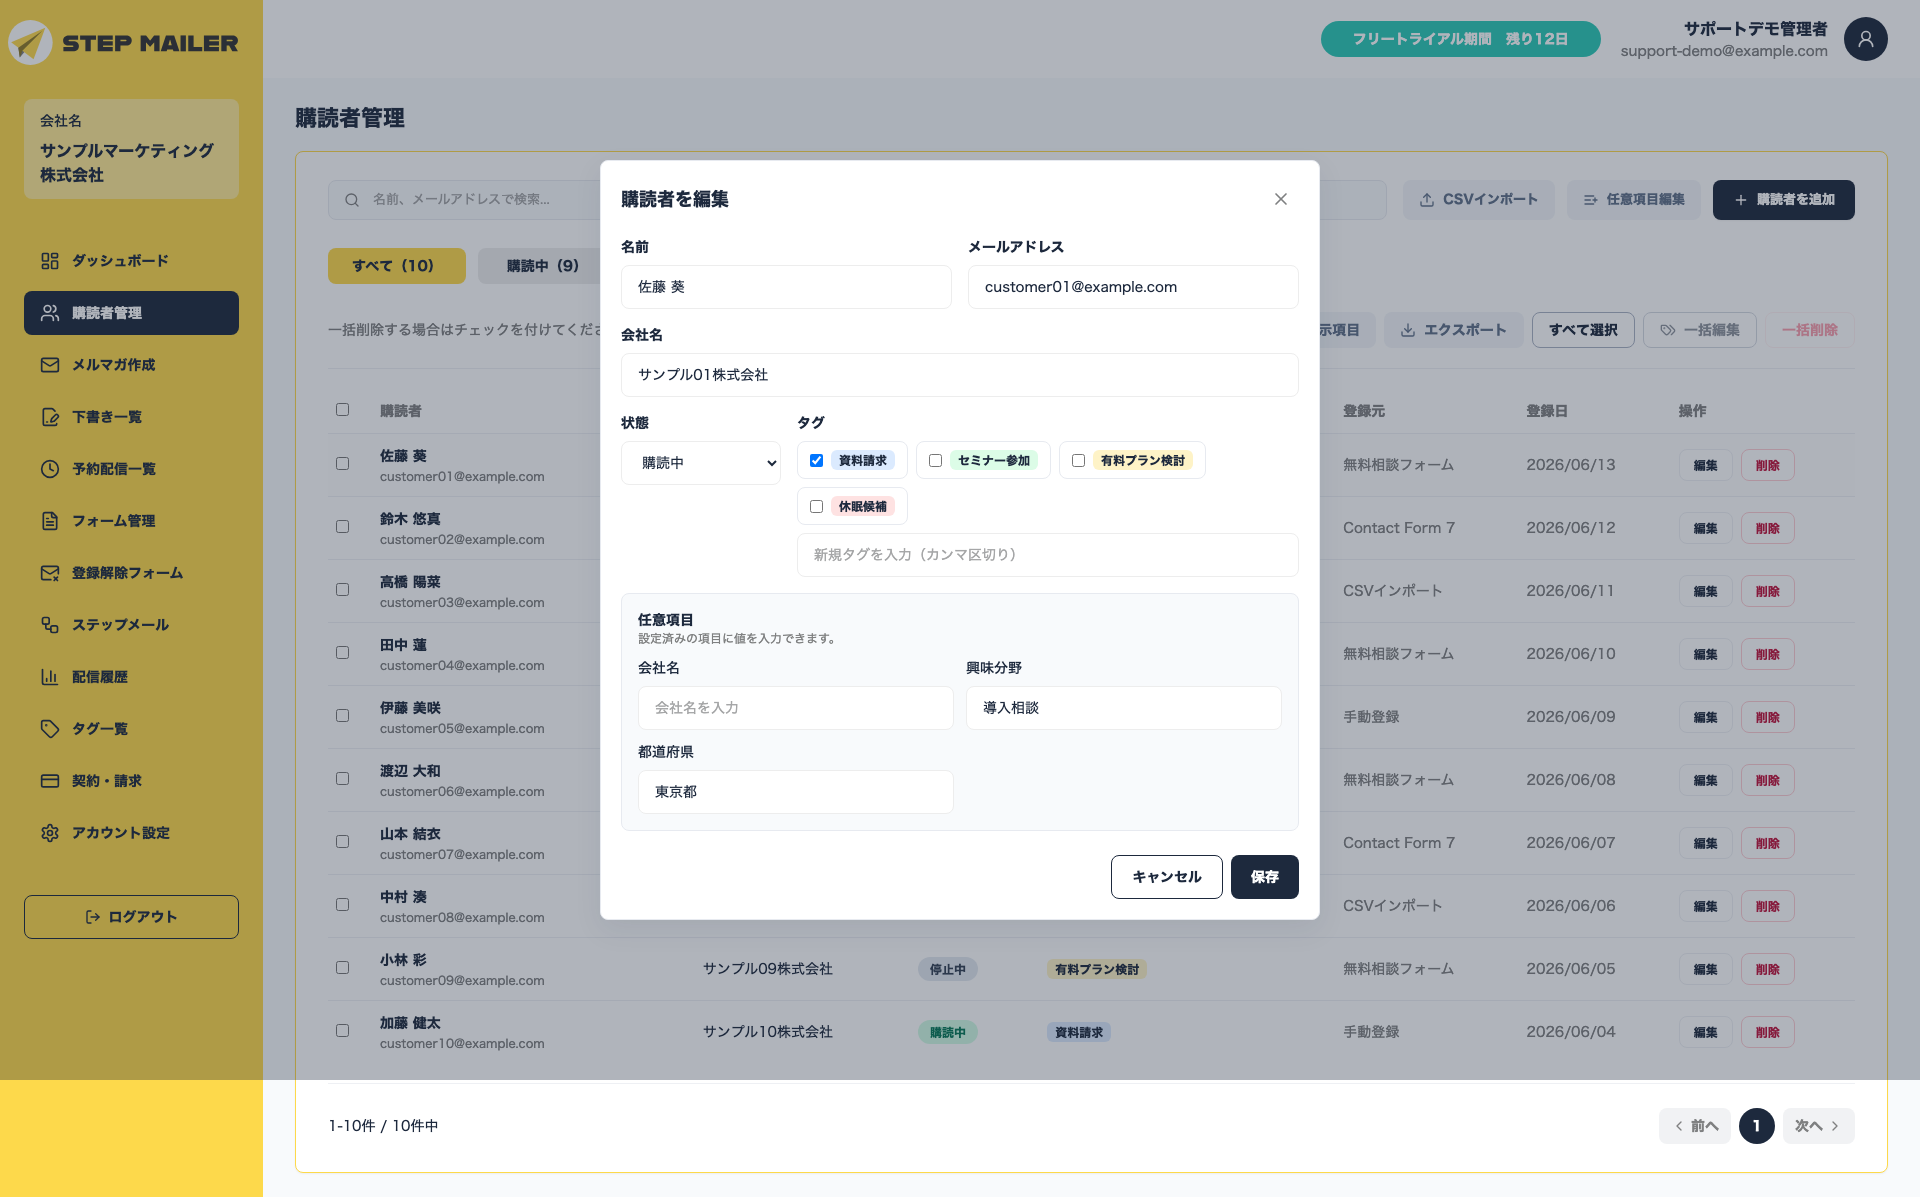Select the 購読中 (9) filter tab
Viewport: 1920px width, 1197px height.
pos(543,266)
